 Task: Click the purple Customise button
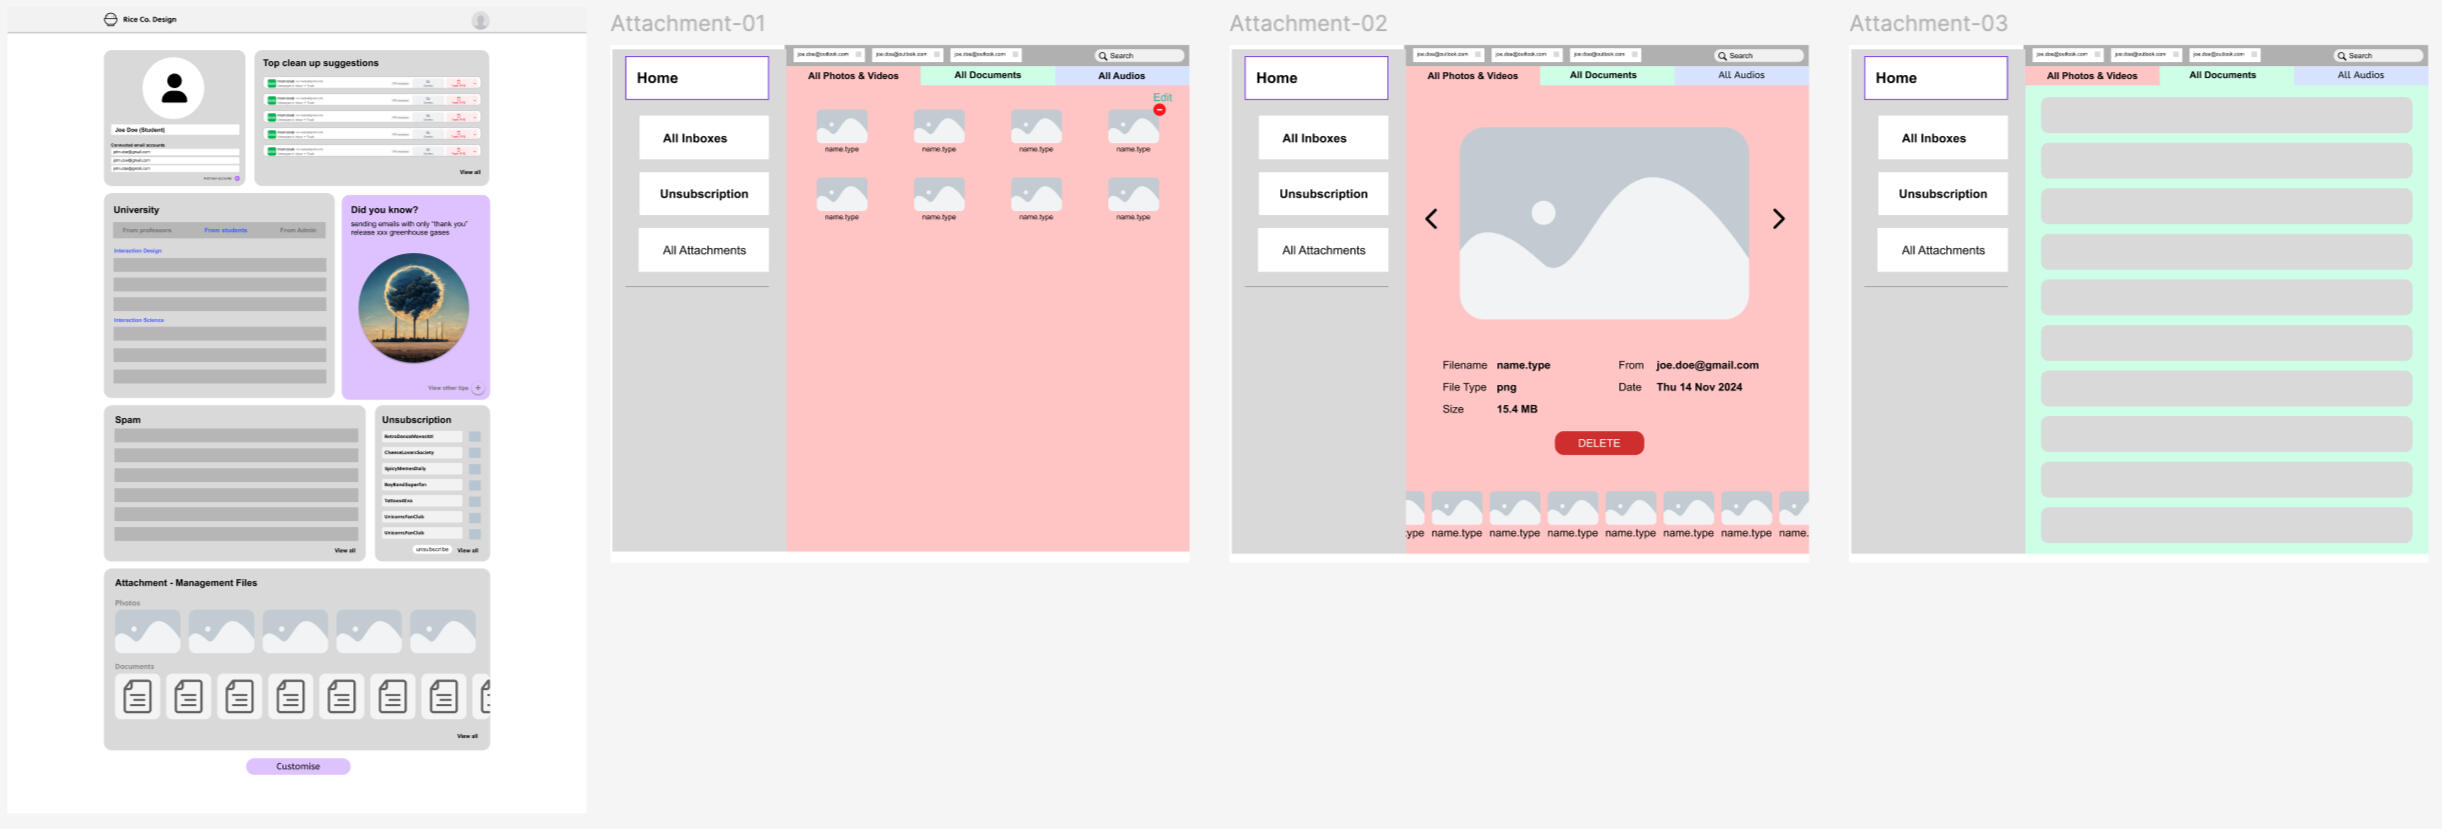pyautogui.click(x=298, y=766)
